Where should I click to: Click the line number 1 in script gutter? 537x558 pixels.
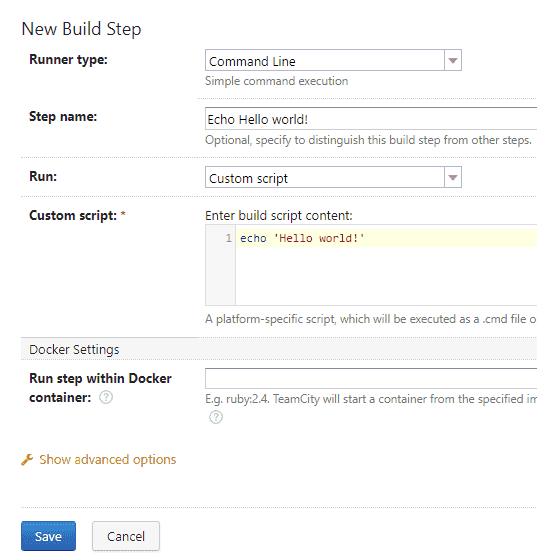(228, 238)
